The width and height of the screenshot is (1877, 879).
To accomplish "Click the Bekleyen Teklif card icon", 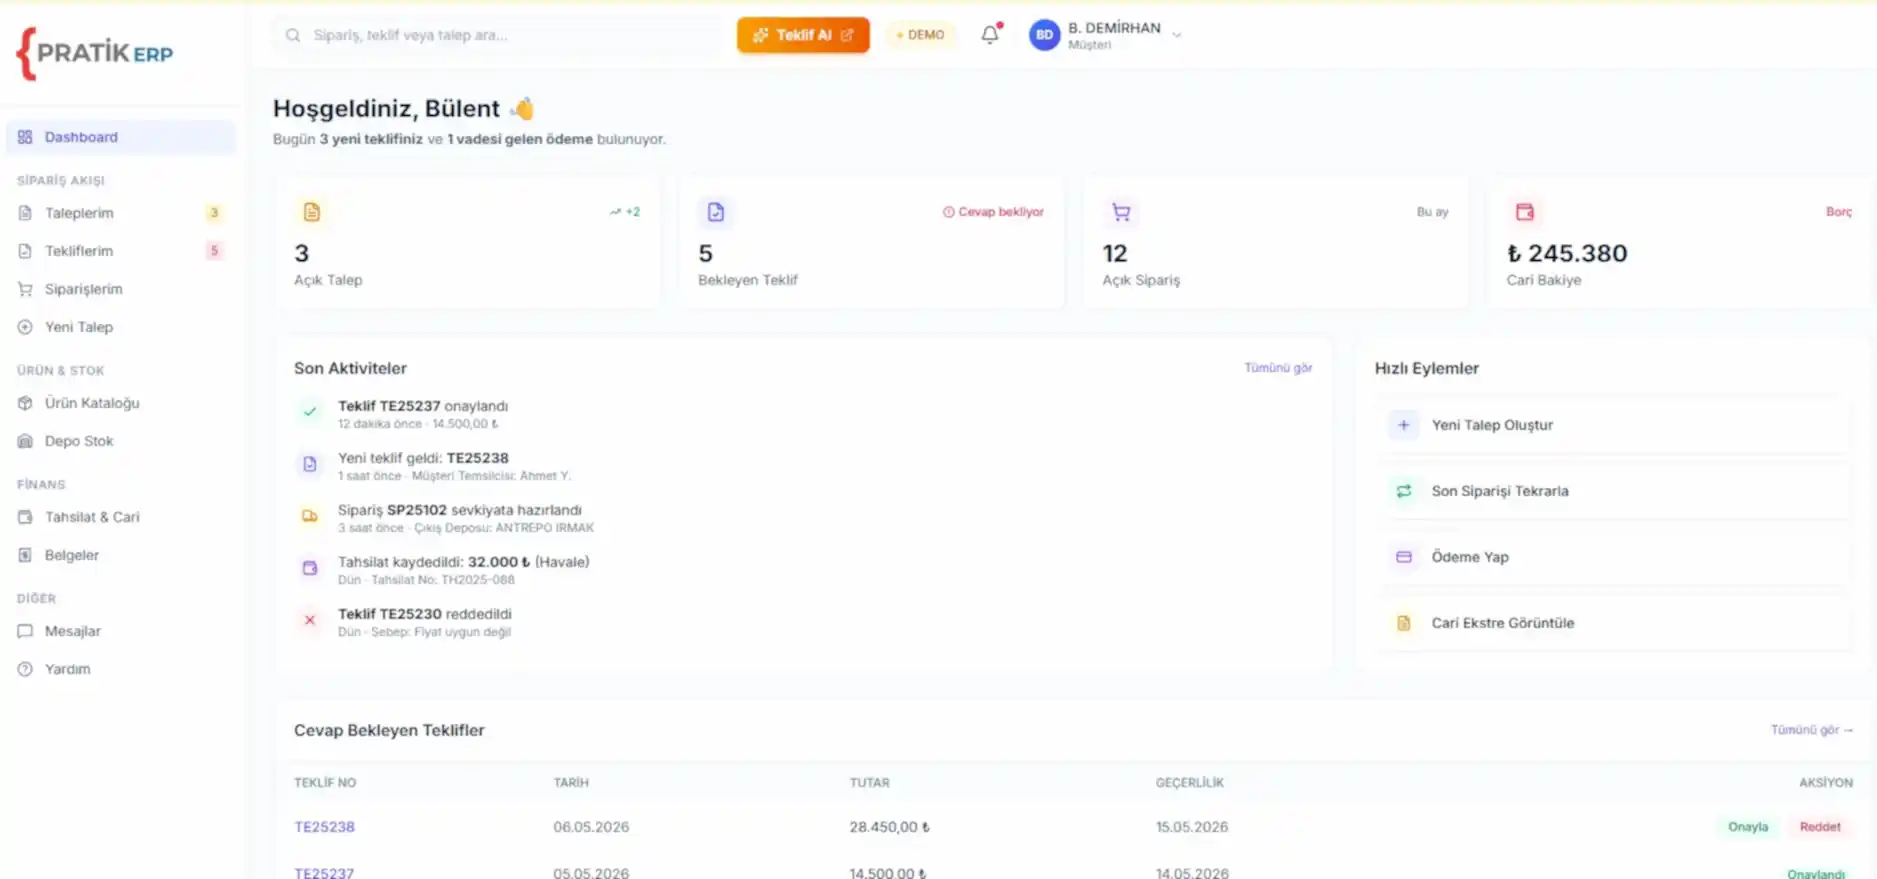I will 716,212.
